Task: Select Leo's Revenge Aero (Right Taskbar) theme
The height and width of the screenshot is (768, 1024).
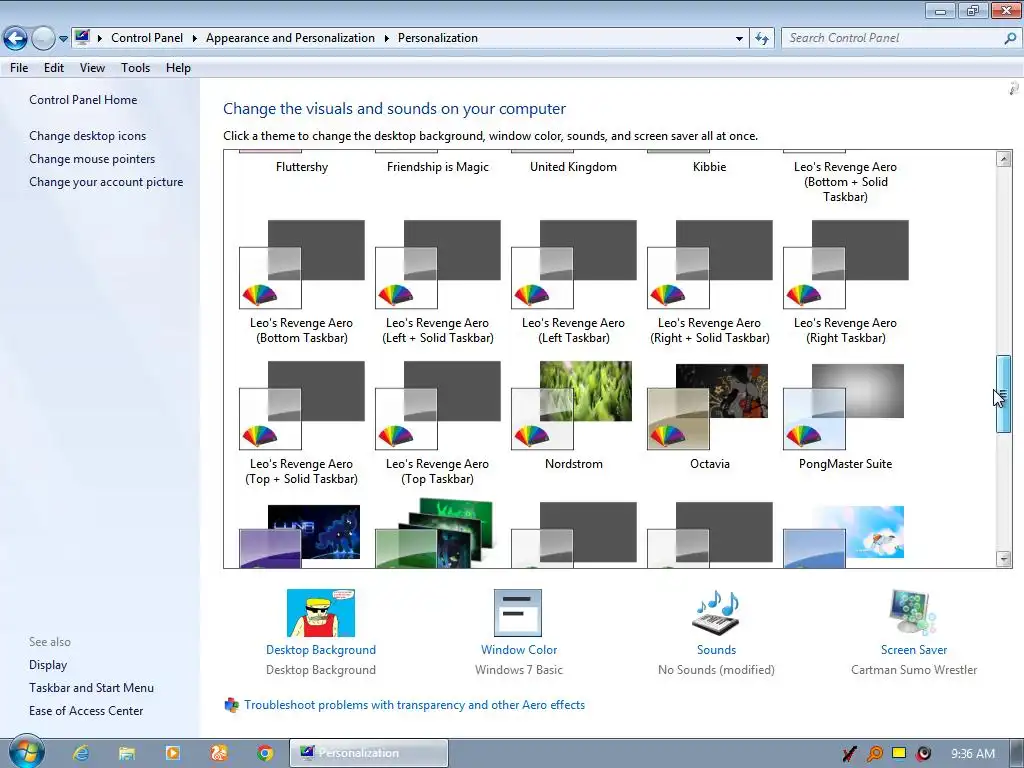Action: pos(846,282)
